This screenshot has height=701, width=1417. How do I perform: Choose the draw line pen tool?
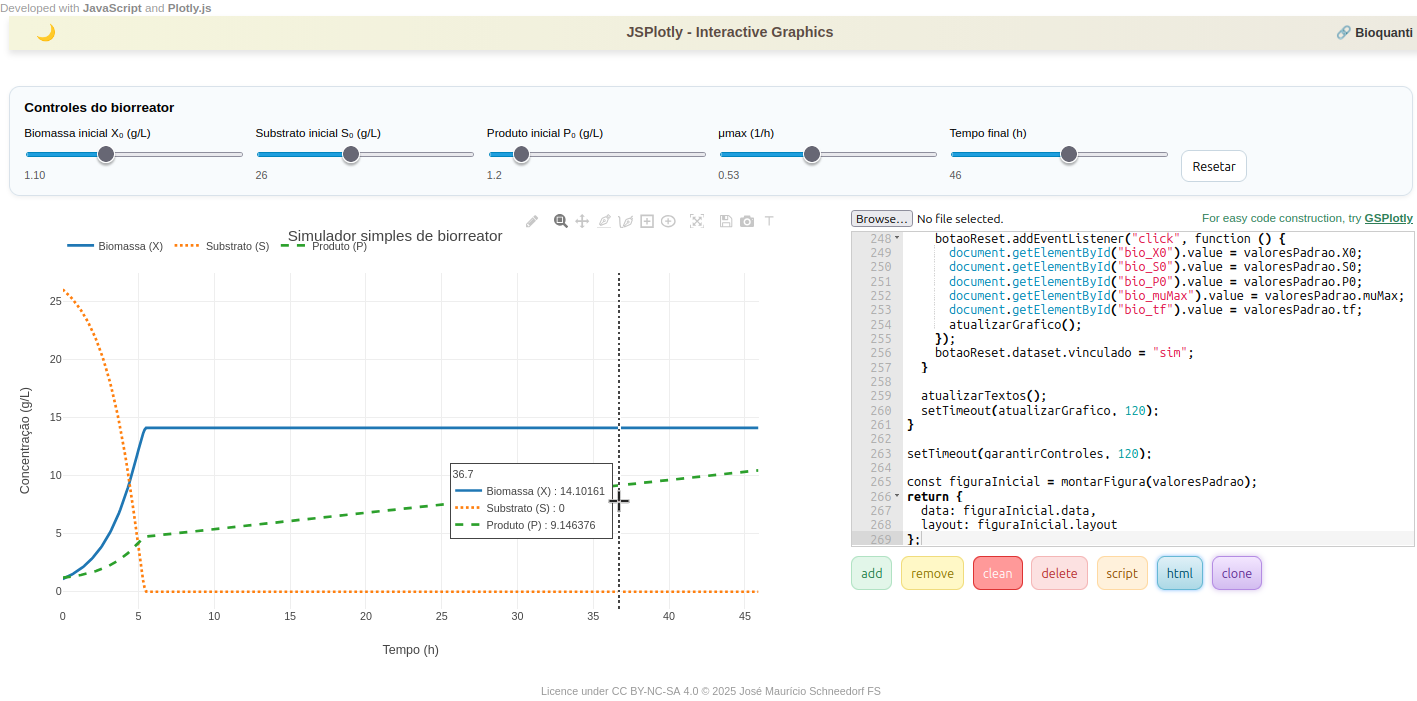[x=604, y=221]
